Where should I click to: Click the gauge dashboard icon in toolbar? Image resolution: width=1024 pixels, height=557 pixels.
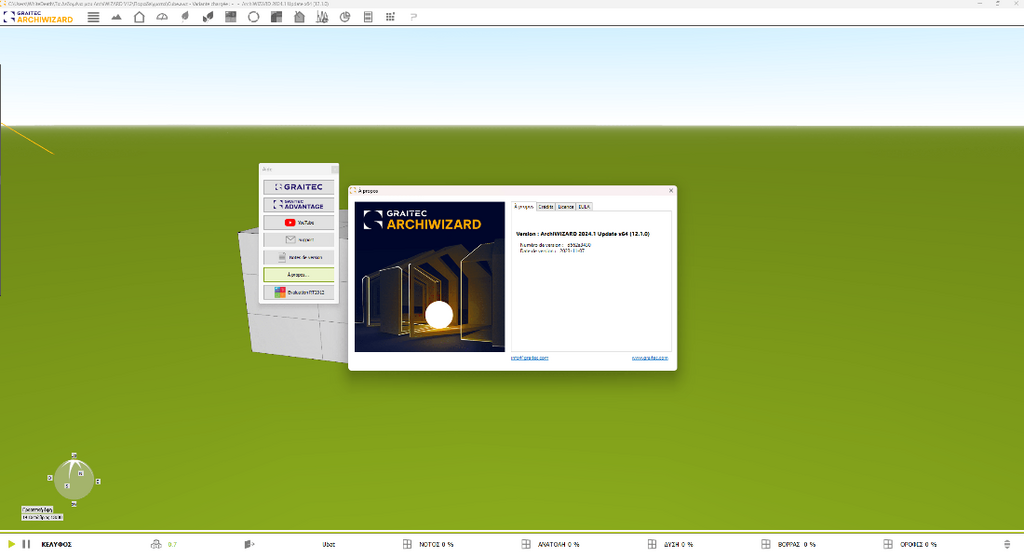pos(162,17)
